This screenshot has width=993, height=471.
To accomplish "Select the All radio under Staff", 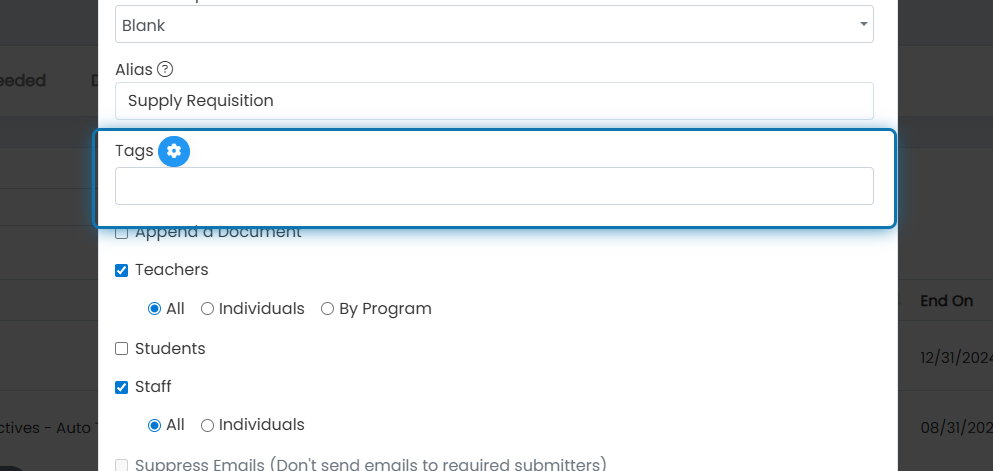I will [154, 425].
